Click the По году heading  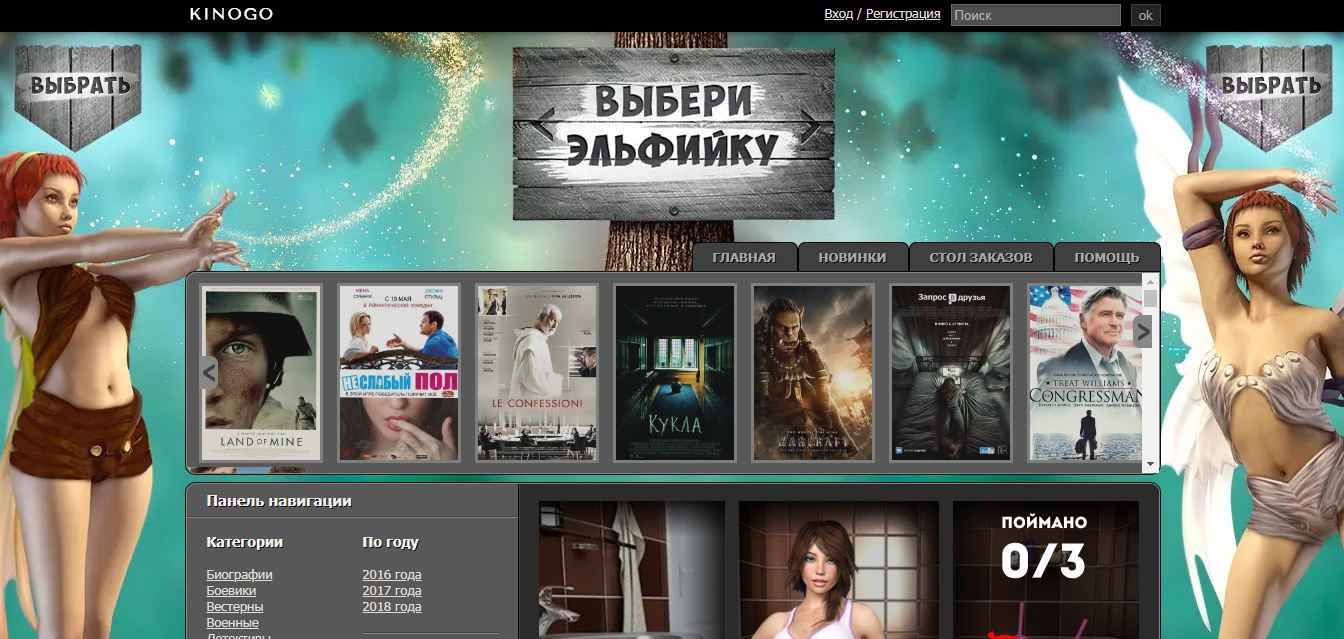390,542
